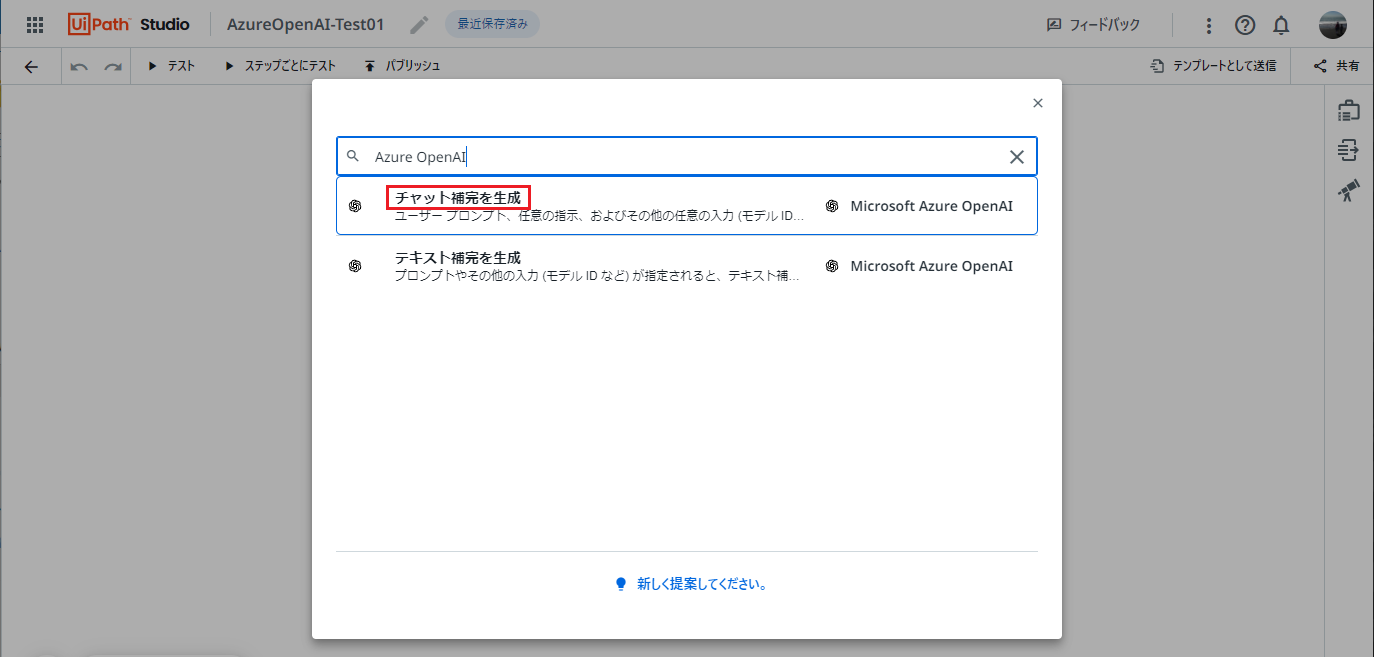Click パブリッシュ publish button
The image size is (1374, 657).
tap(402, 66)
